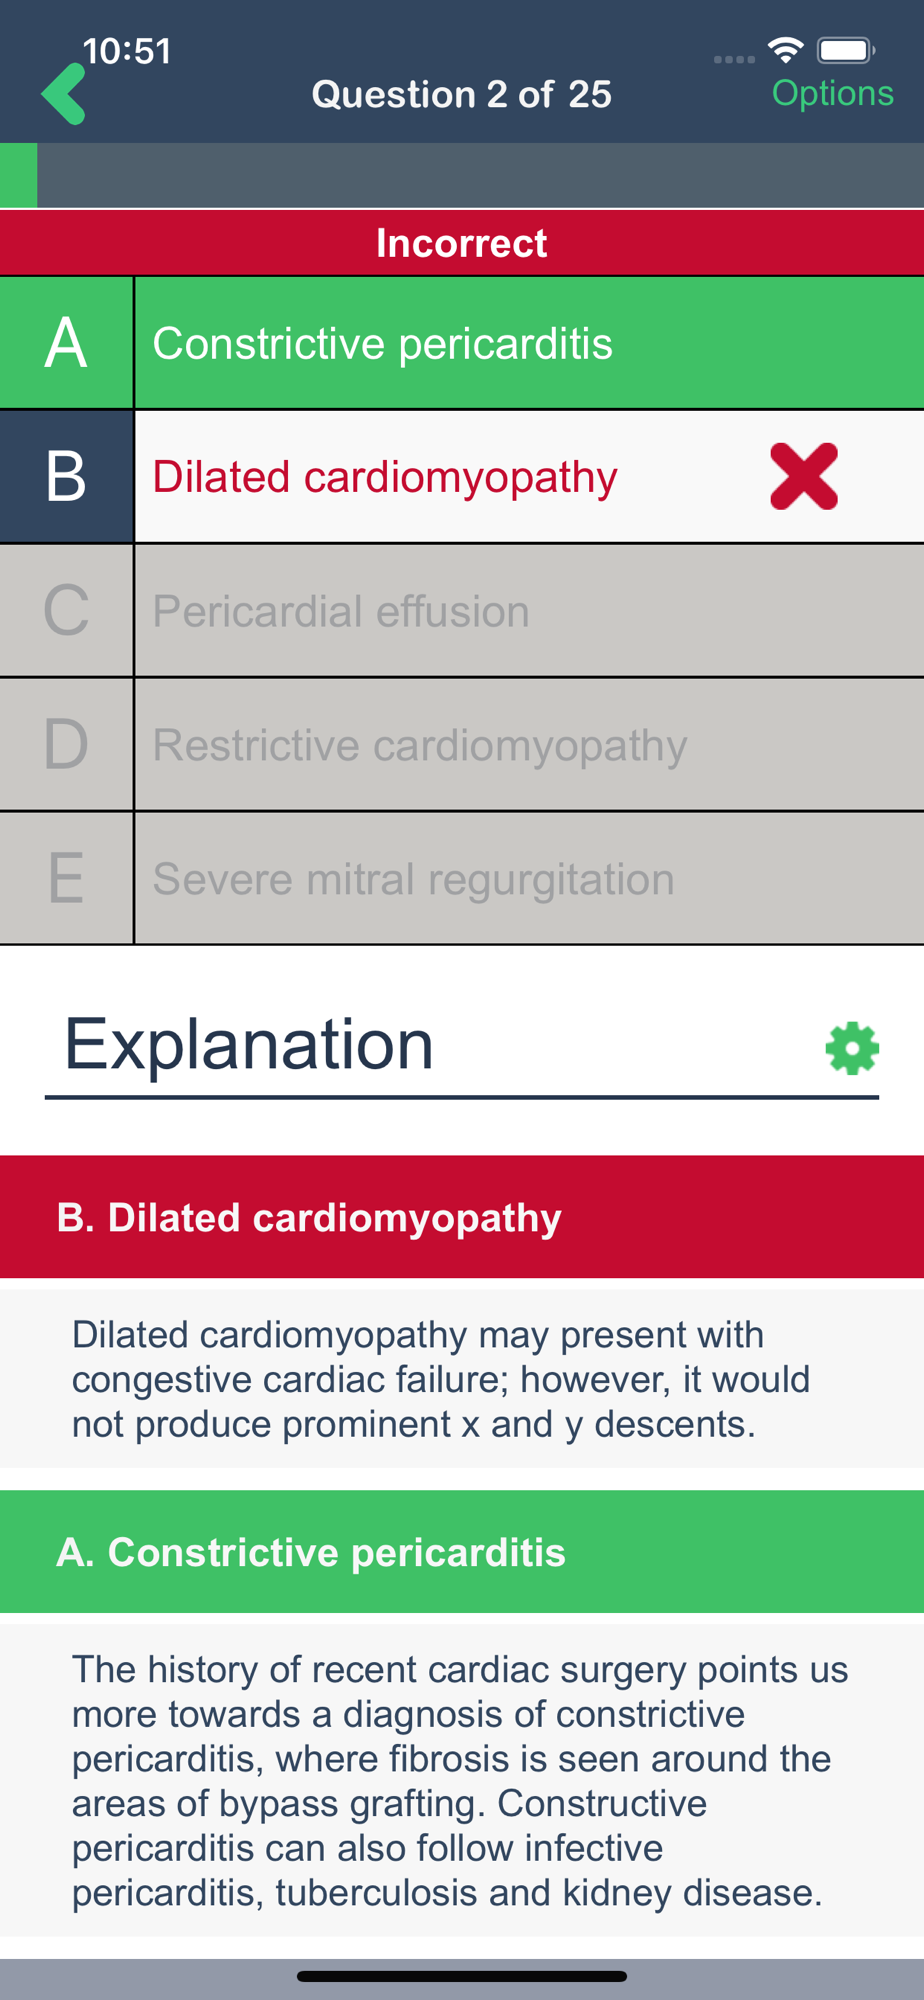Collapse the A. Constrictive pericarditis explanation header

point(462,1552)
